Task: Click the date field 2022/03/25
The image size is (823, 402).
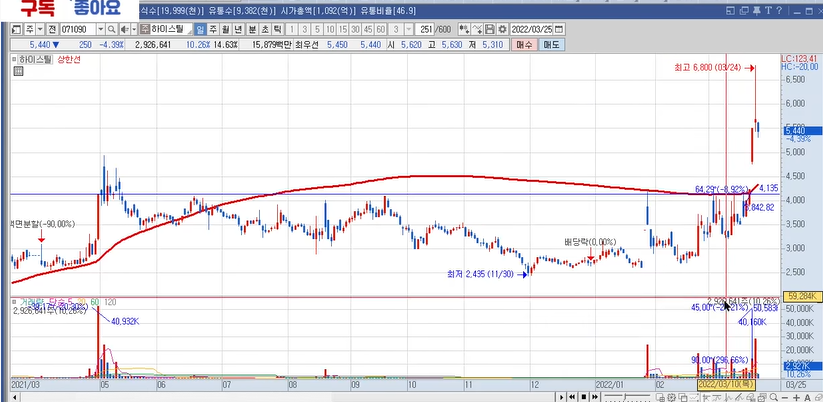Action: tap(532, 29)
